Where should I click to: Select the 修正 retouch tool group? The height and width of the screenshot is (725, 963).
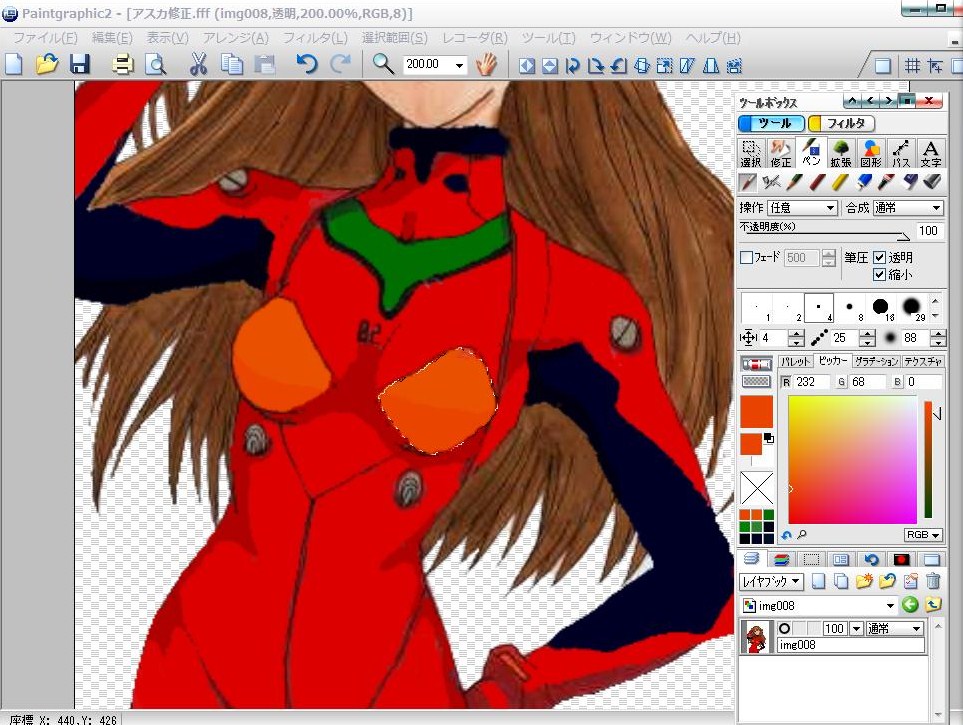point(781,153)
